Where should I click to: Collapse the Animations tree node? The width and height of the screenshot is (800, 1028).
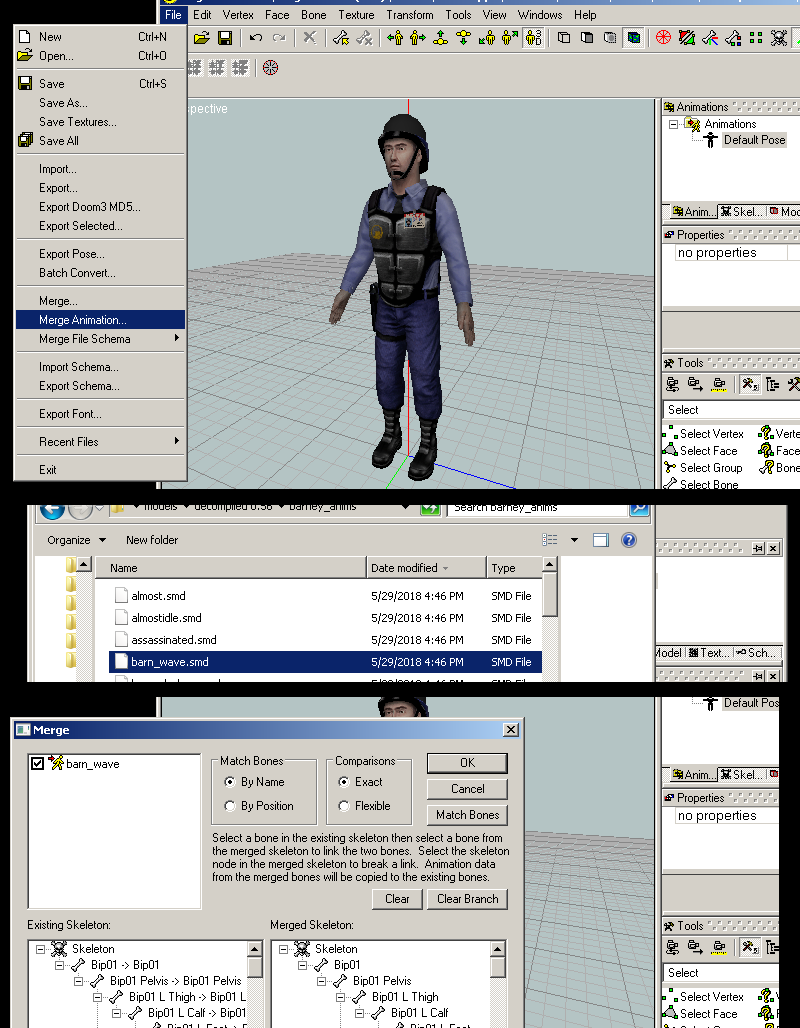pyautogui.click(x=673, y=124)
